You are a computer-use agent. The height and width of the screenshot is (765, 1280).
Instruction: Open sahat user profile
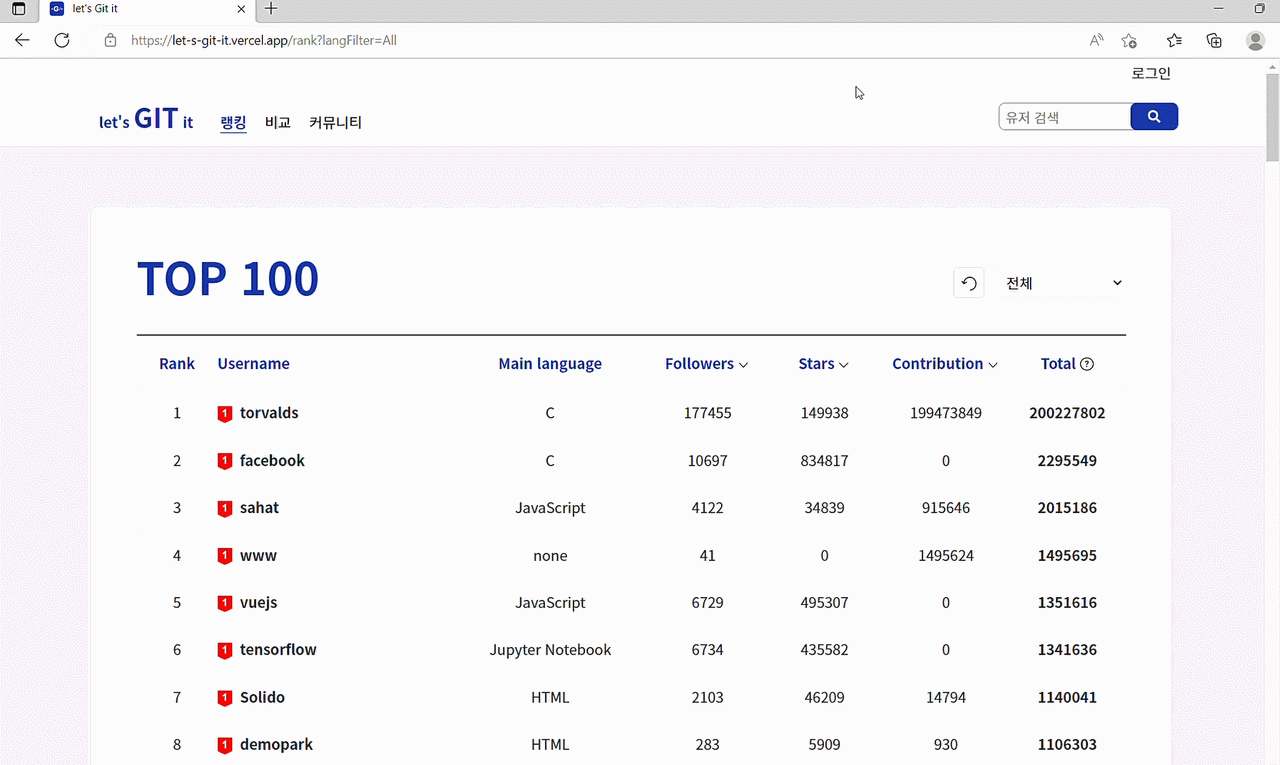pyautogui.click(x=259, y=508)
